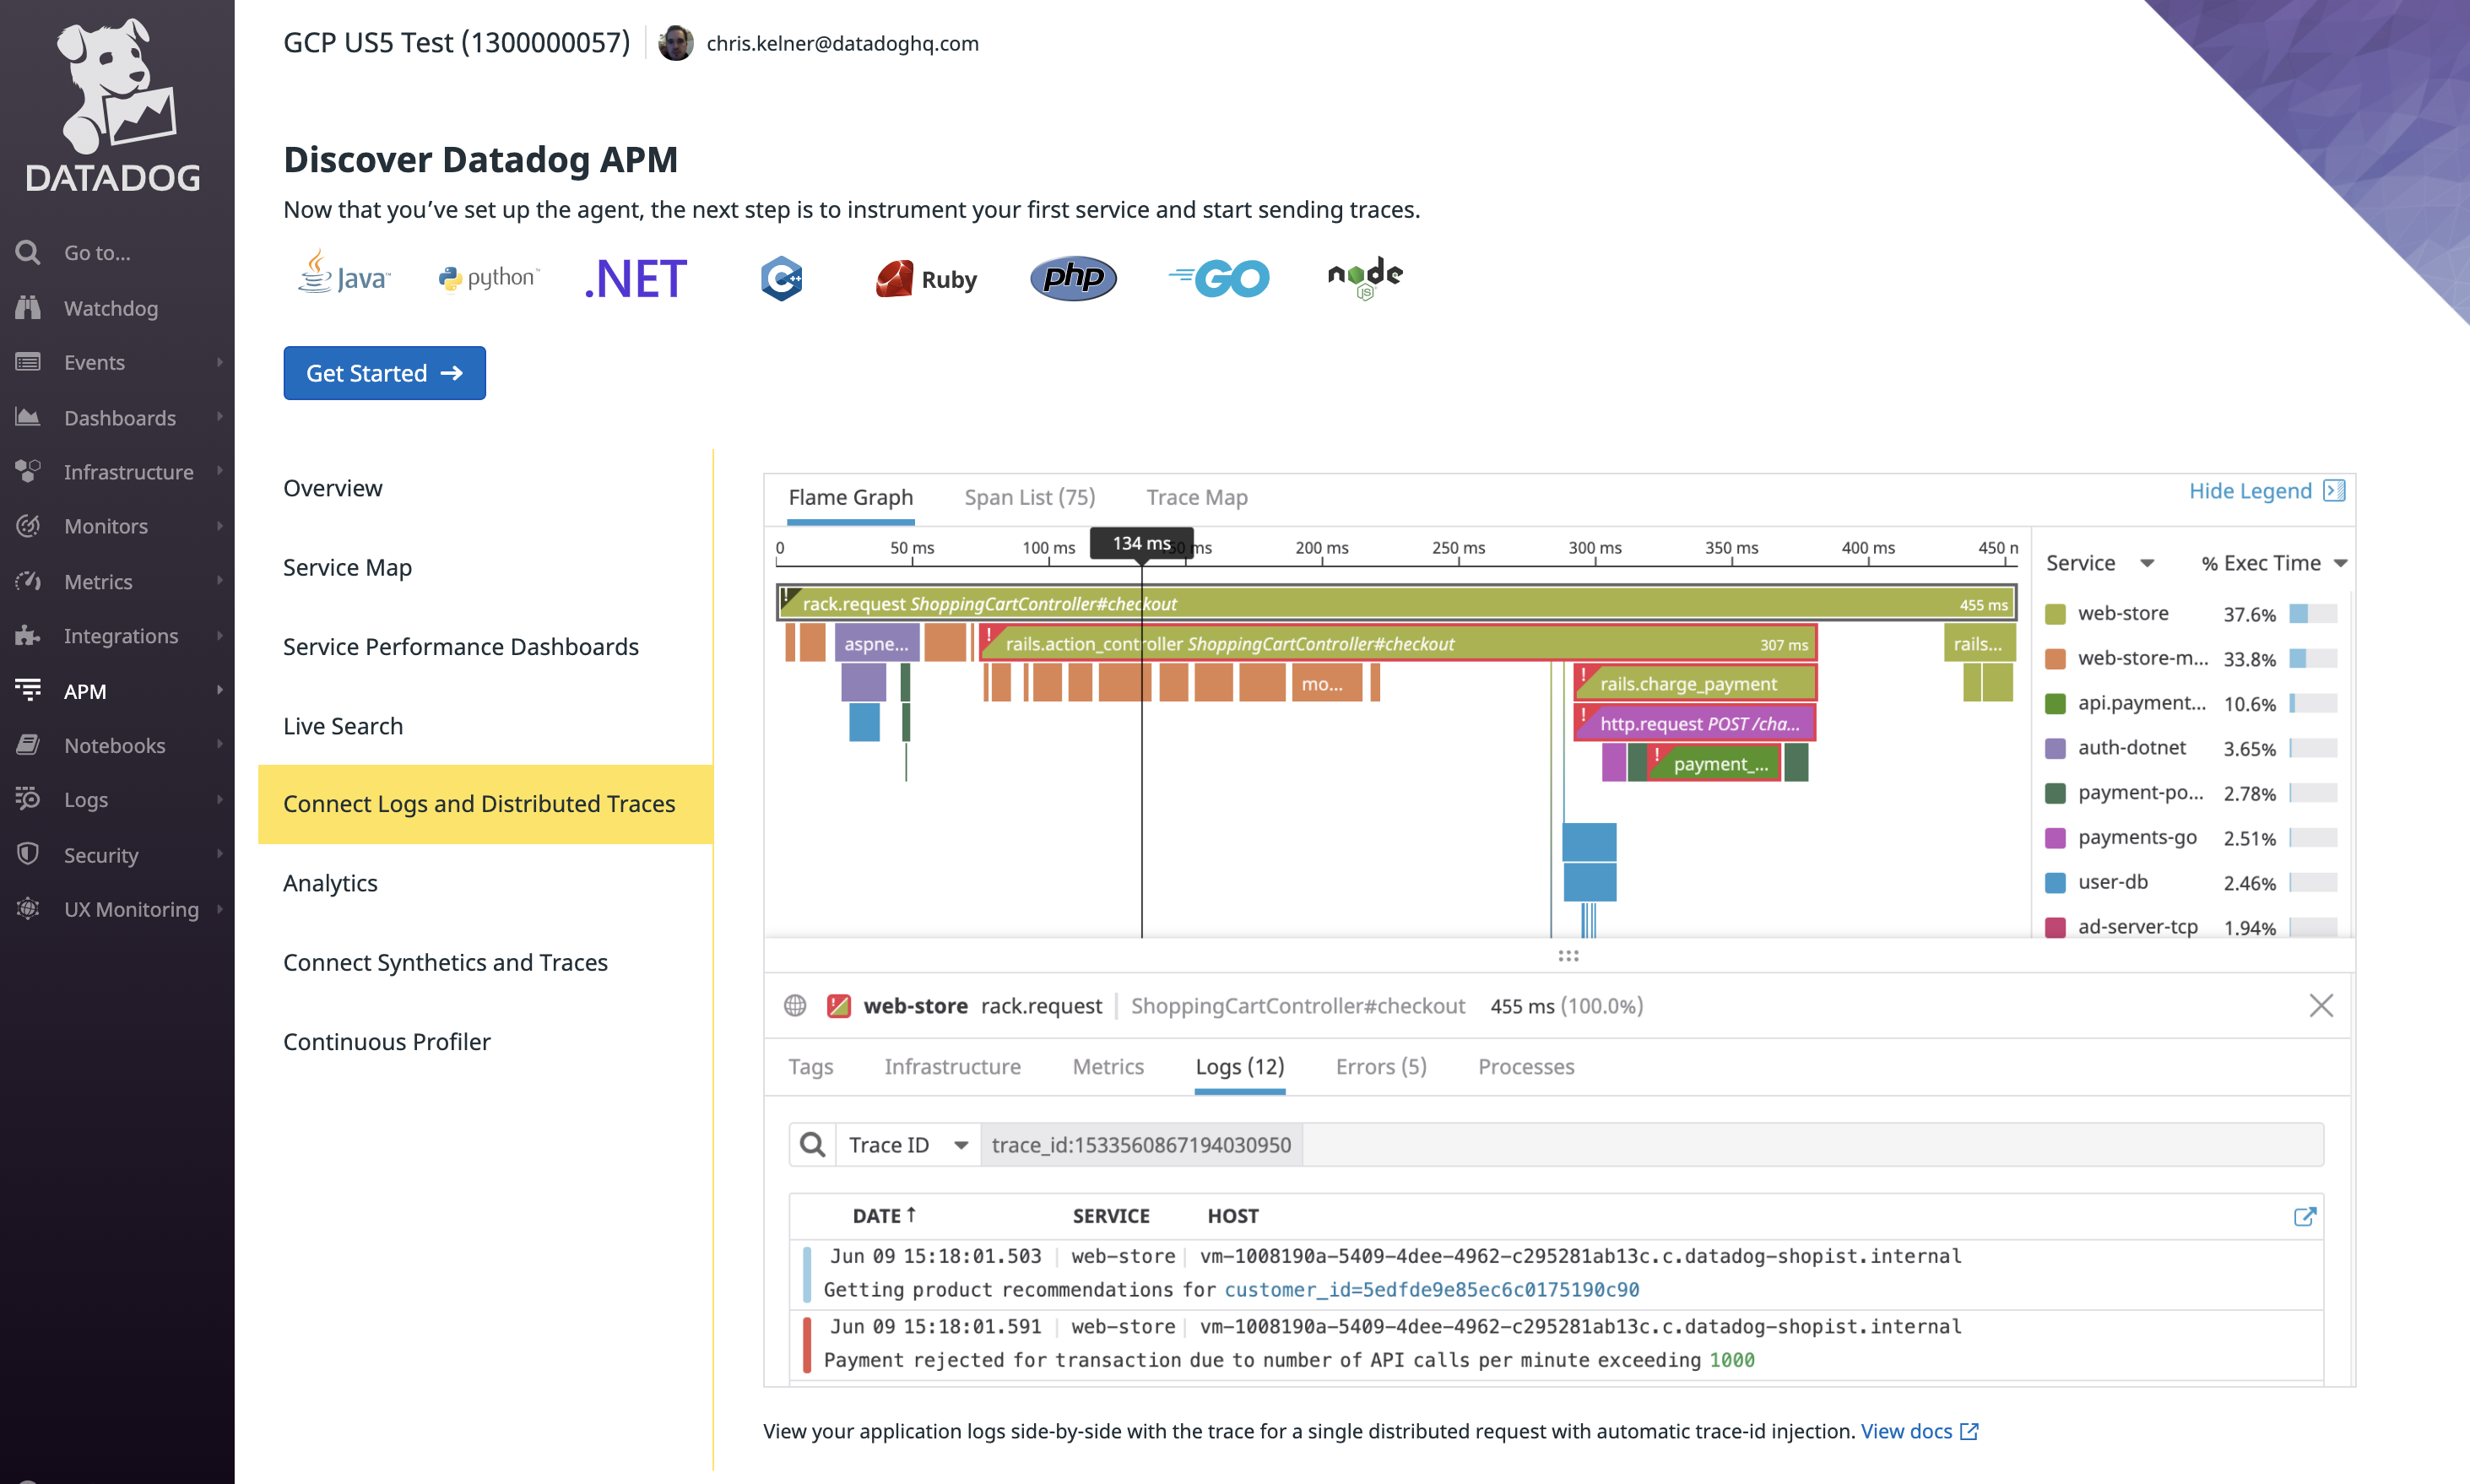2470x1484 pixels.
Task: Select the Go language logo
Action: point(1219,278)
